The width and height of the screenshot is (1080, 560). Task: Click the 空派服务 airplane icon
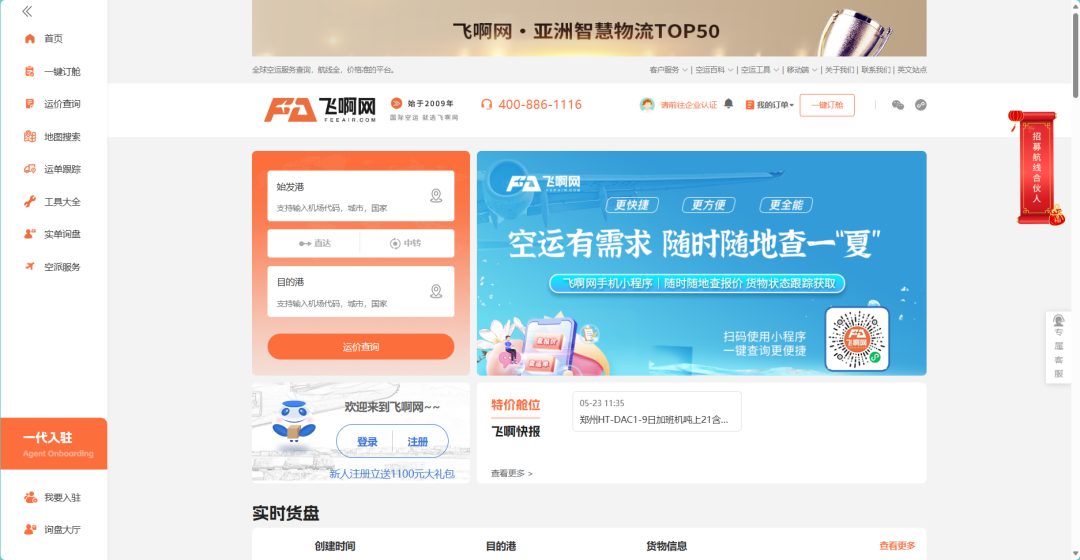(30, 267)
